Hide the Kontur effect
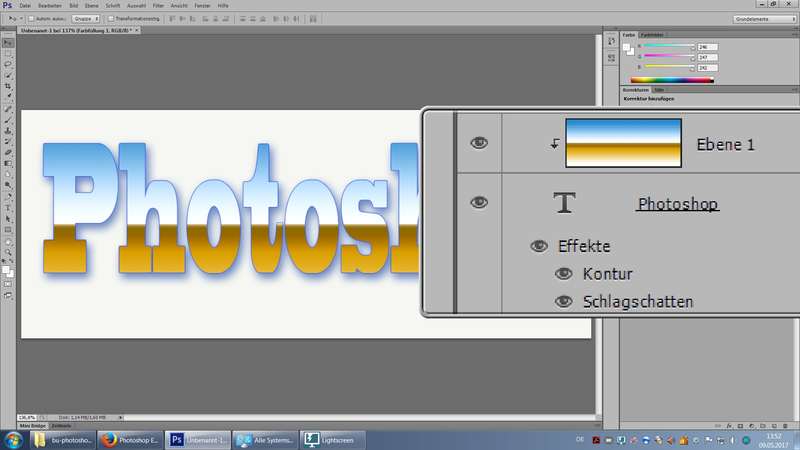The height and width of the screenshot is (450, 800). [563, 274]
